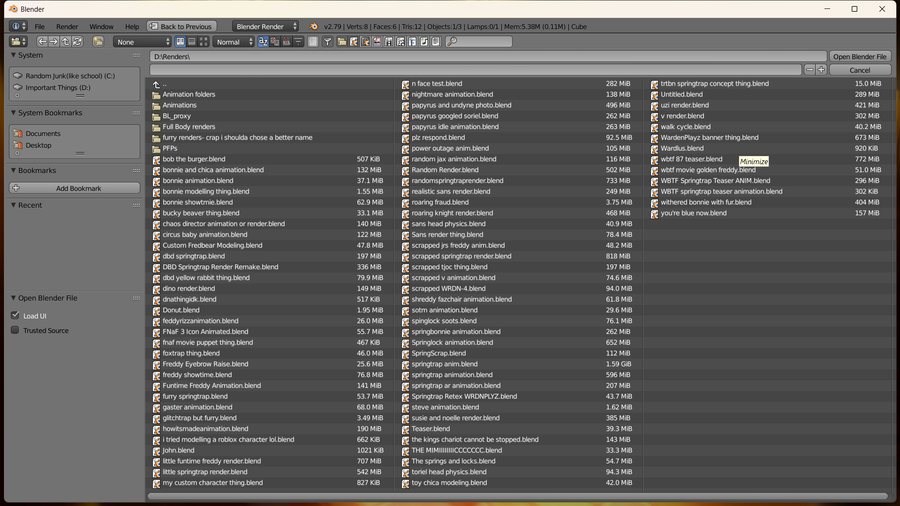Toggle the movie files filter

click(389, 42)
